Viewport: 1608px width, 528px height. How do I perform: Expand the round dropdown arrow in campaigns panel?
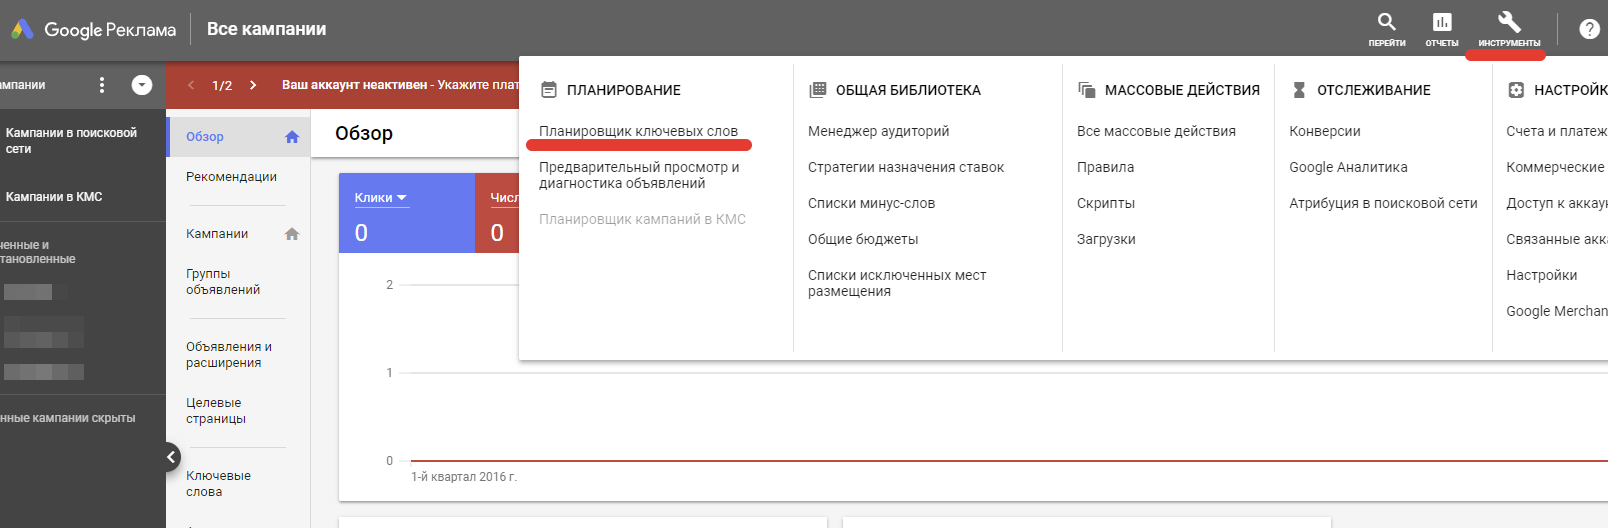tap(142, 85)
